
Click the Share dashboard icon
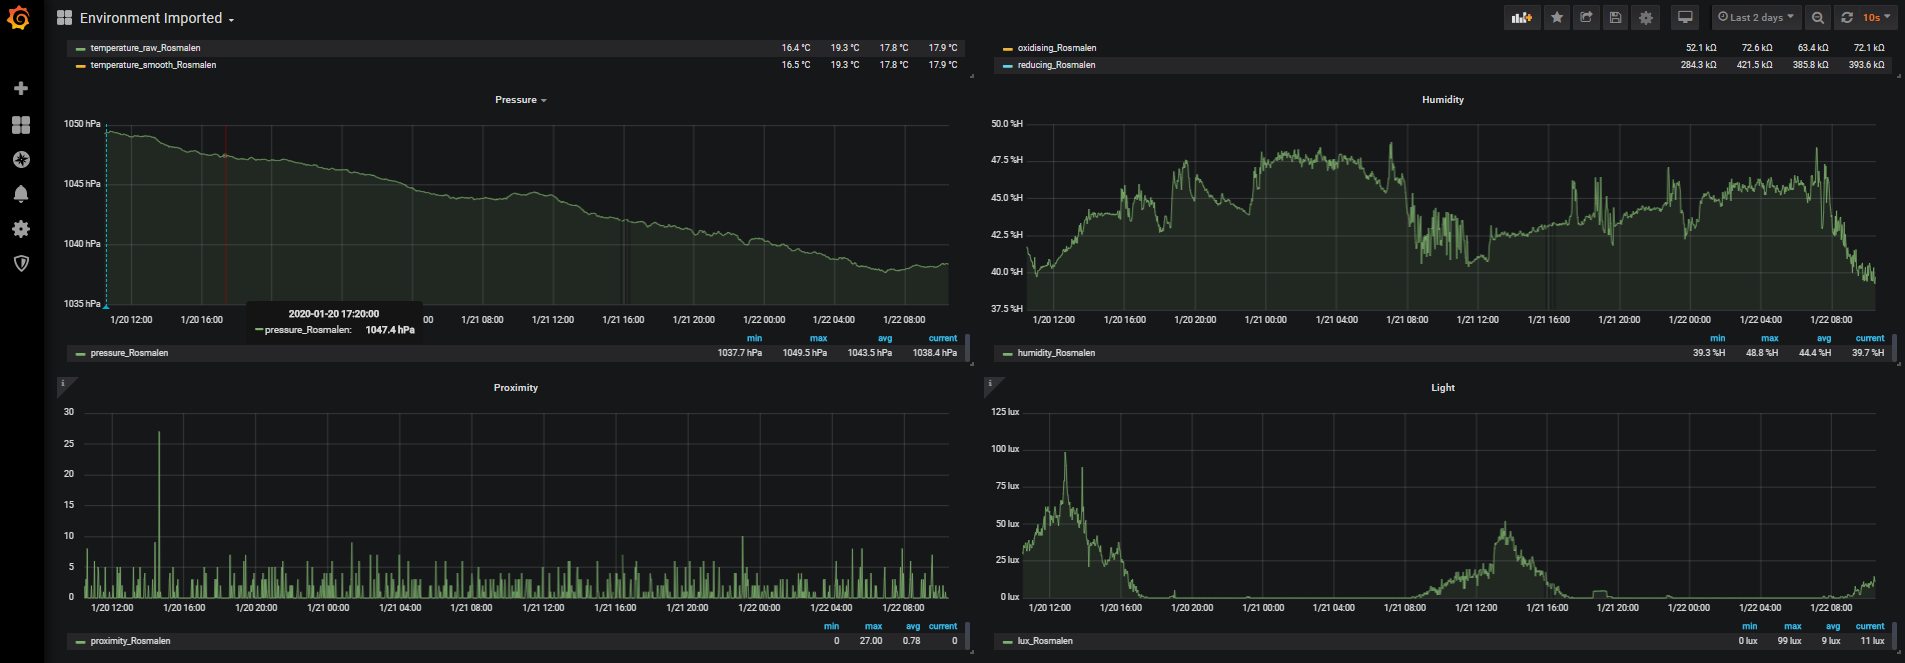1586,17
